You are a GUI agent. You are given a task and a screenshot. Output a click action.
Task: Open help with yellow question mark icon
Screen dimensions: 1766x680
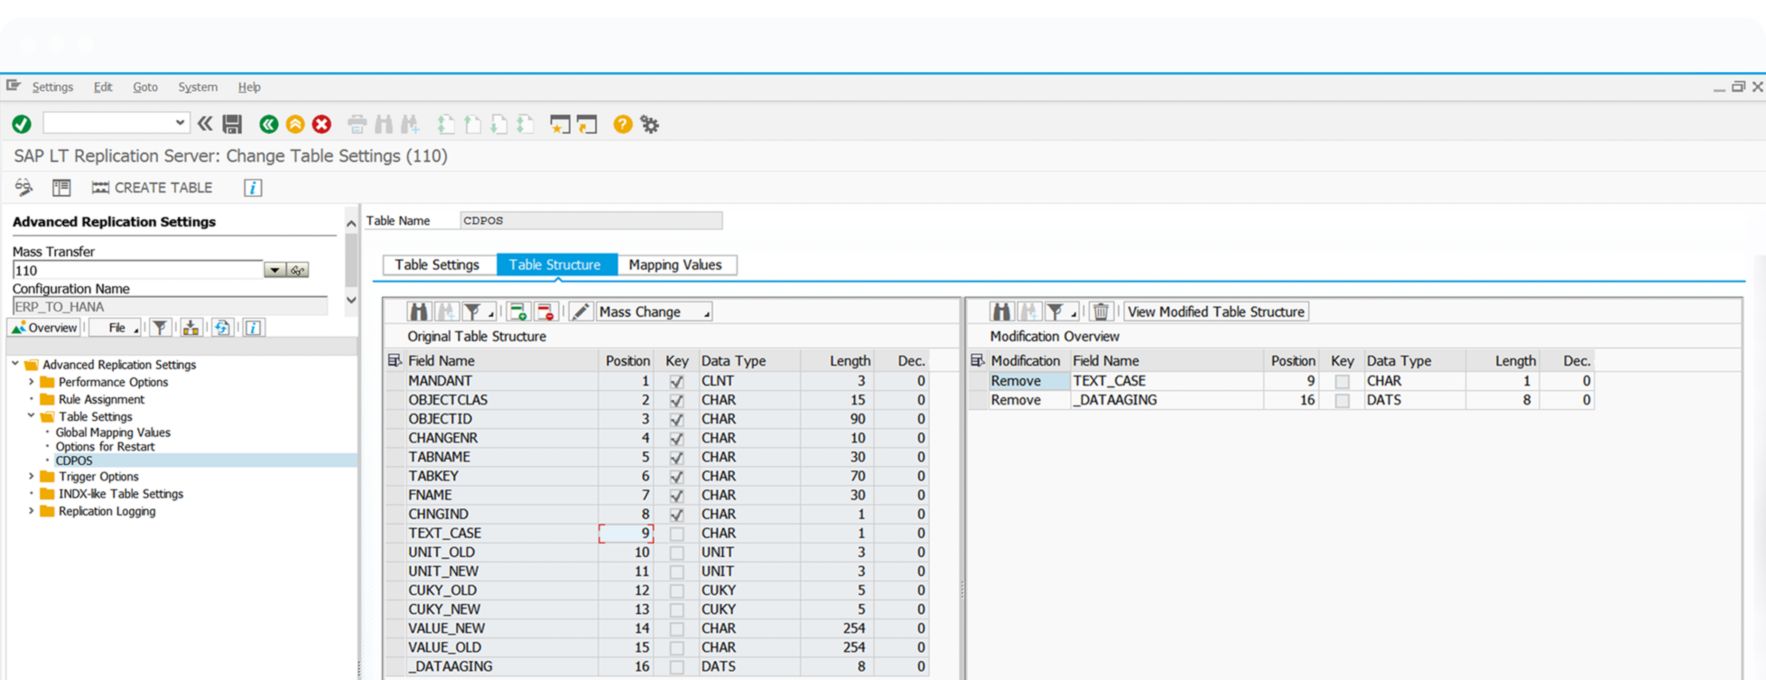622,124
